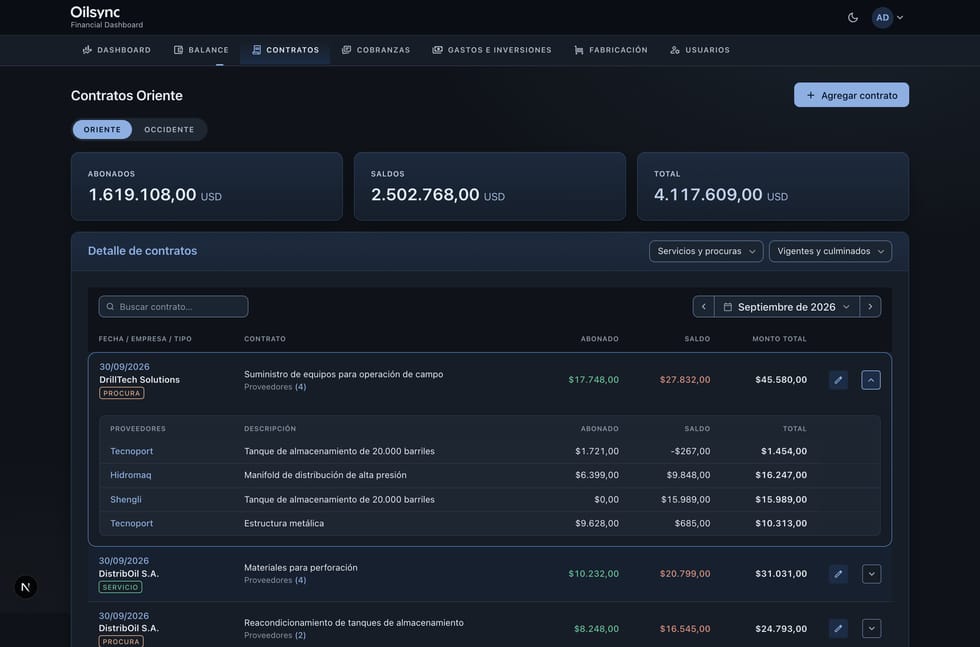Open the Hidromaq provider link

click(131, 475)
